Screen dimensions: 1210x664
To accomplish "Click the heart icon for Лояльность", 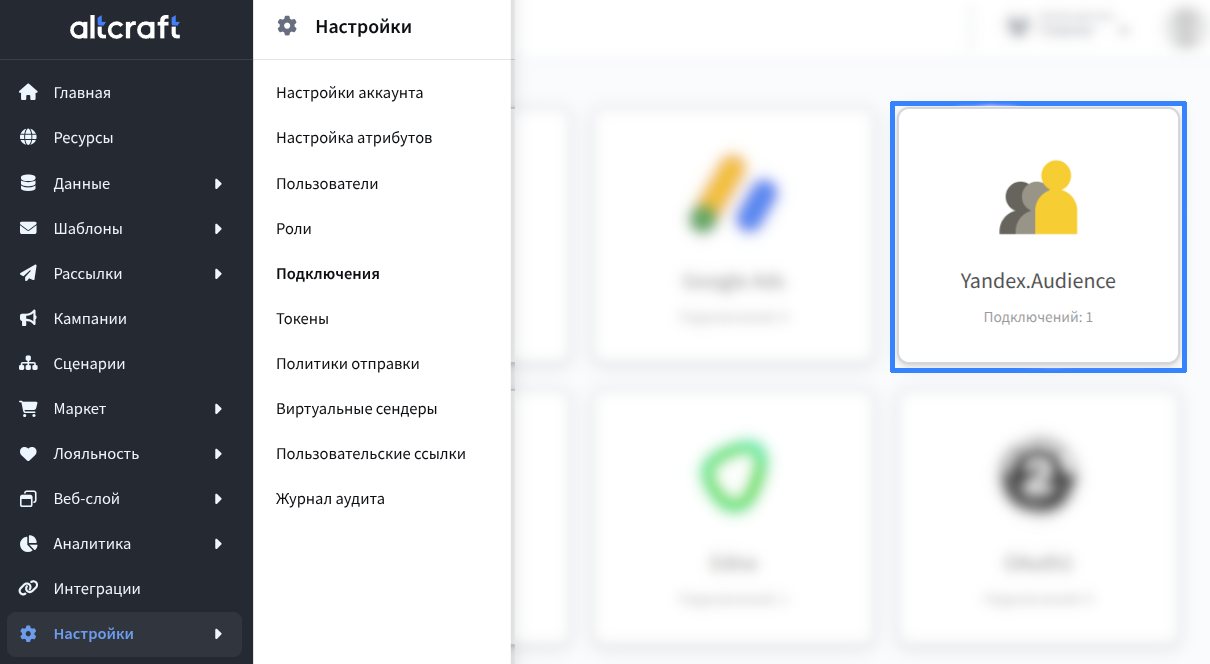I will [x=28, y=454].
